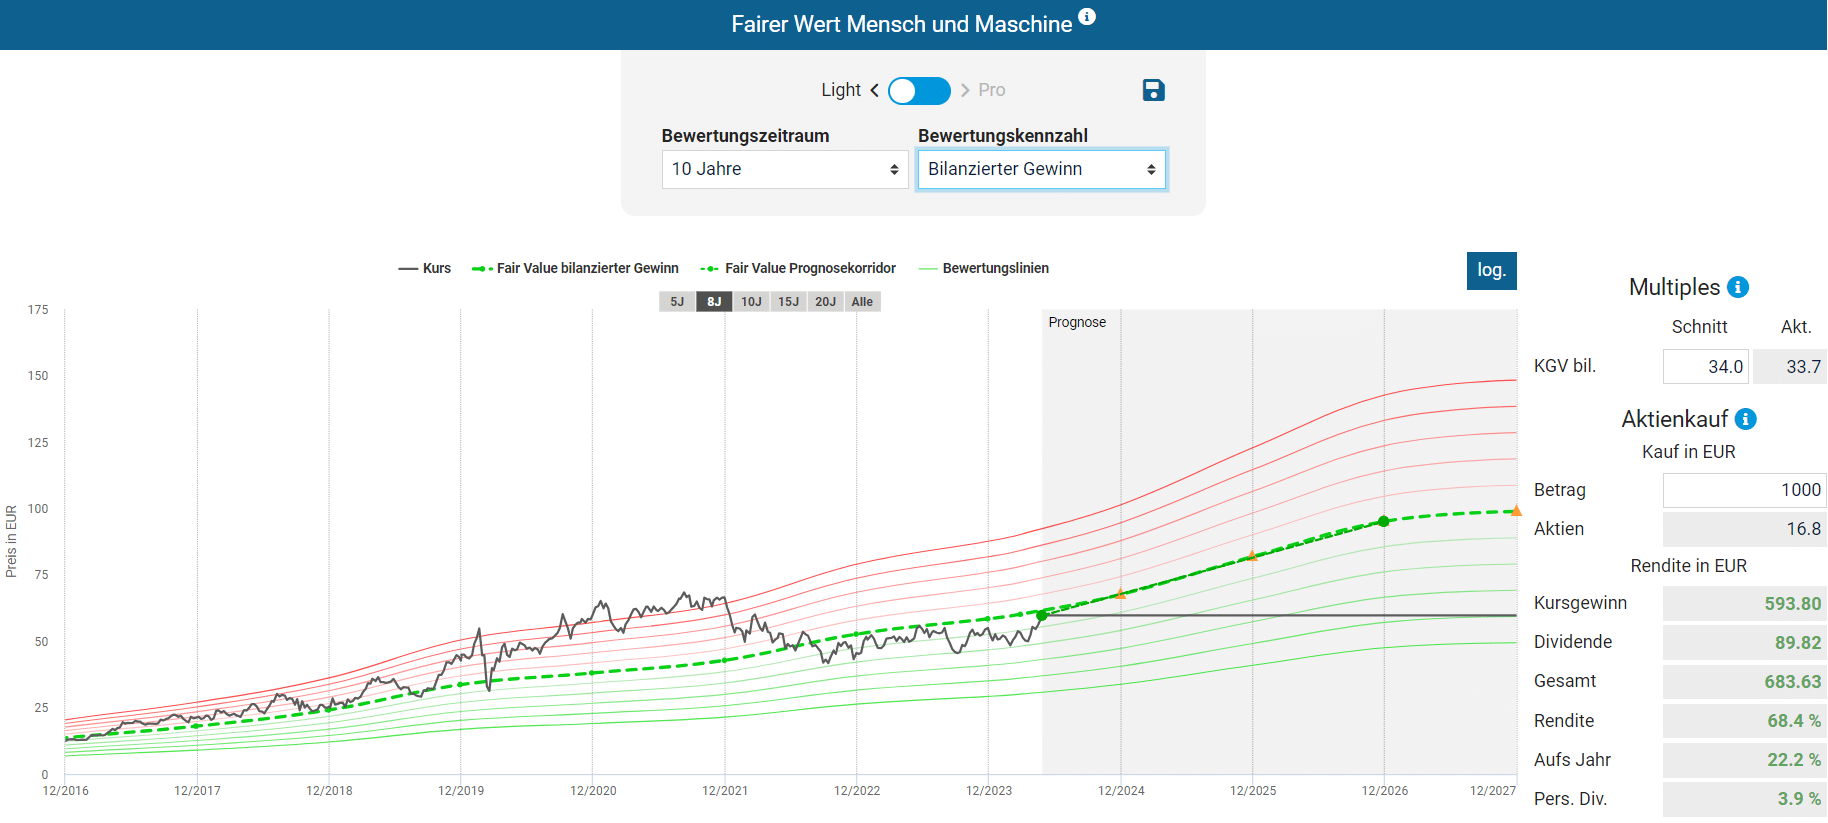Select the 15J time range tab
The height and width of the screenshot is (823, 1828).
[x=788, y=302]
